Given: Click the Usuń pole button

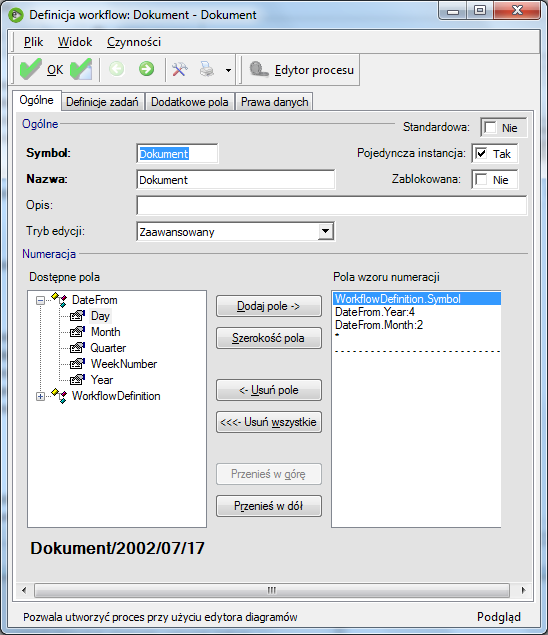Looking at the screenshot, I should pyautogui.click(x=269, y=390).
